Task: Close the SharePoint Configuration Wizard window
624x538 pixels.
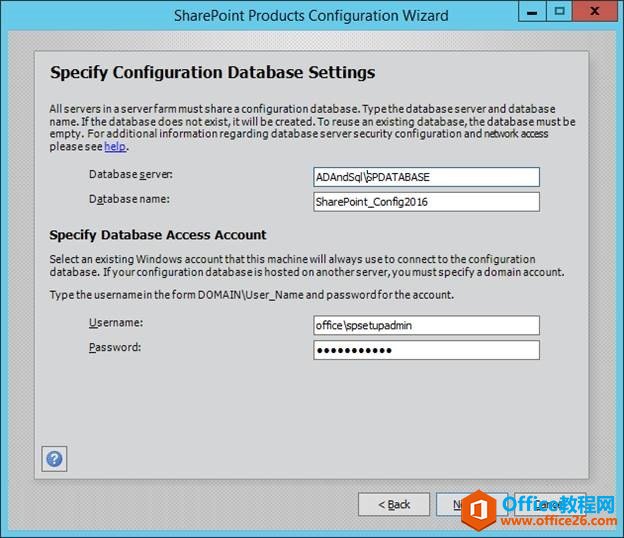Action: point(595,12)
